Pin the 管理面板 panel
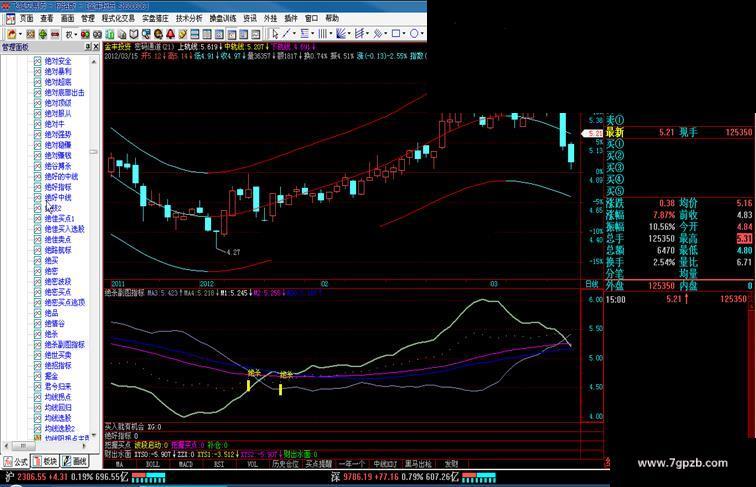The width and height of the screenshot is (756, 487). click(x=88, y=47)
